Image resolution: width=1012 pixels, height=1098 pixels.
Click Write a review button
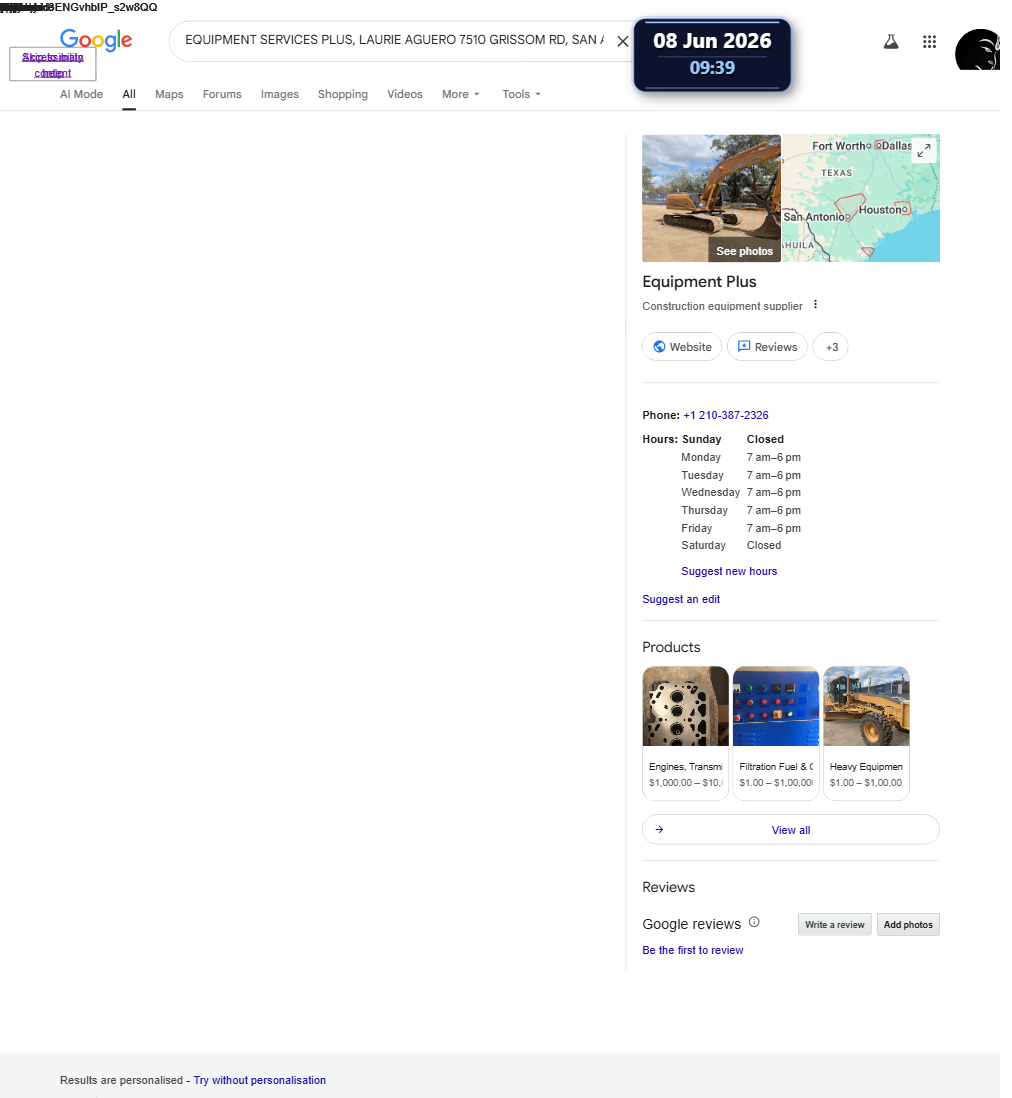(834, 924)
